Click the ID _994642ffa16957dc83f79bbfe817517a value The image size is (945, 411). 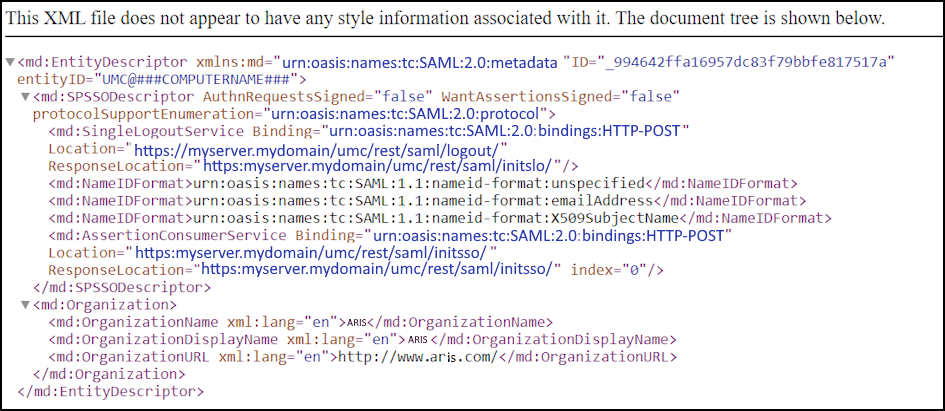(x=746, y=62)
